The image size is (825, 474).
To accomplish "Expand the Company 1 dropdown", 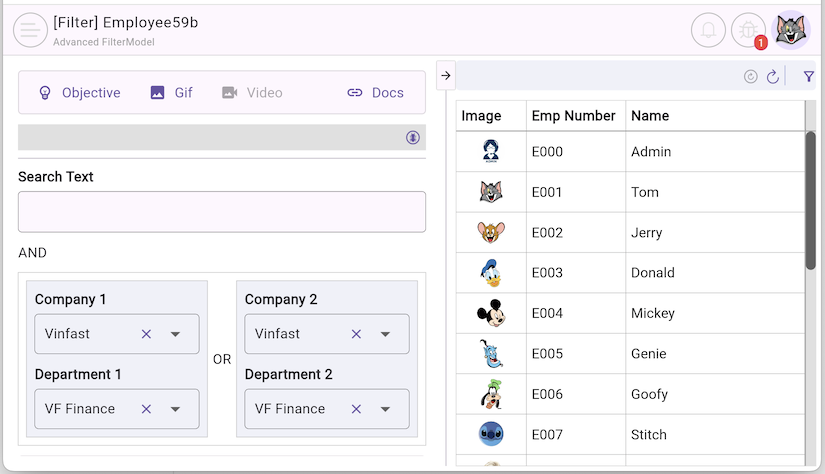I will 175,334.
